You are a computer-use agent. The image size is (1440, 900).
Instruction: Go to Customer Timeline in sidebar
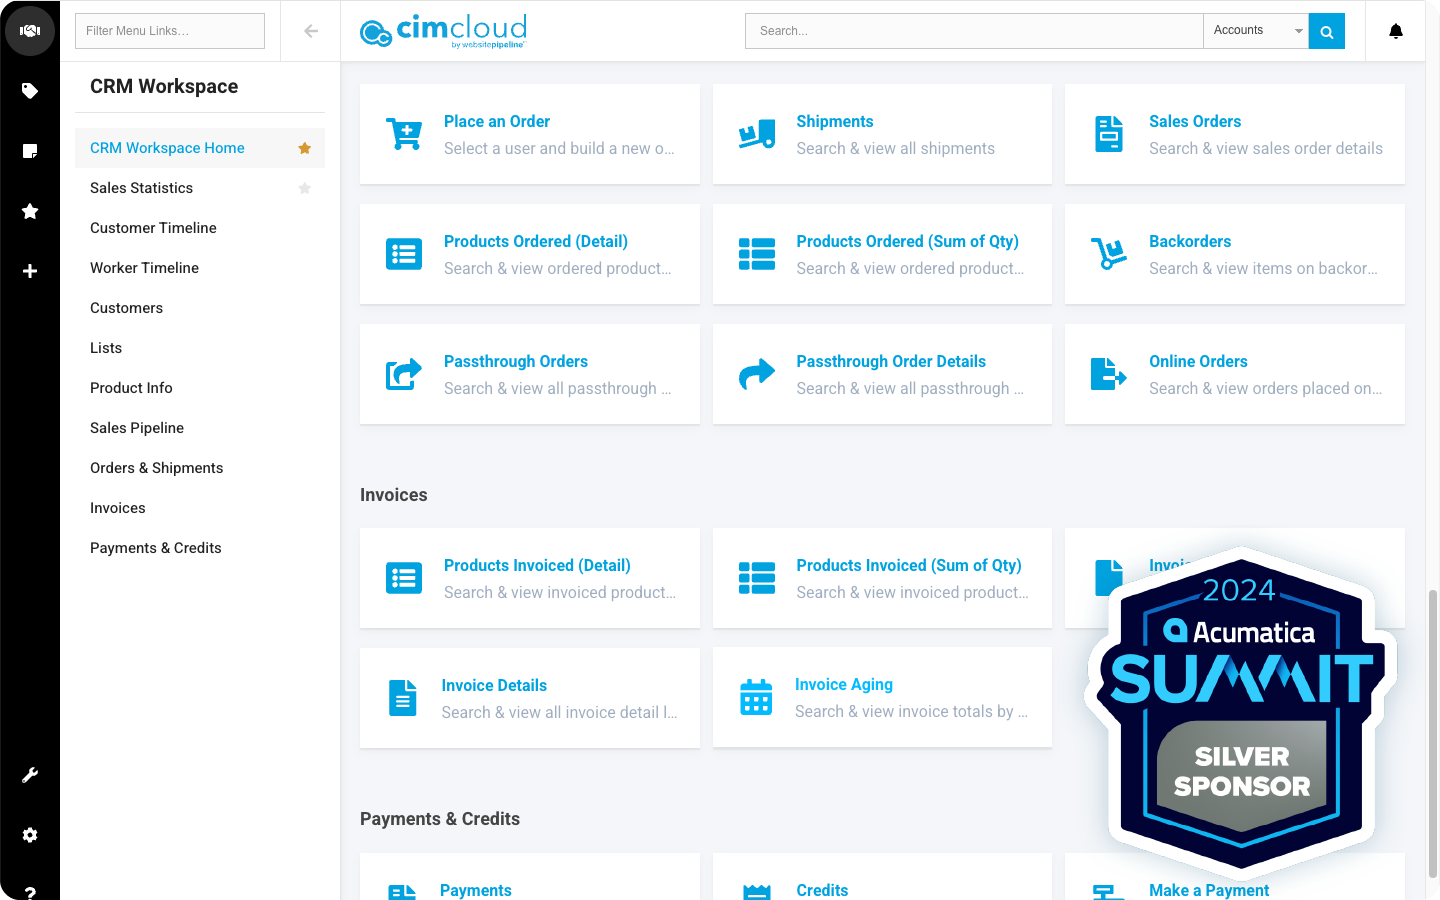pyautogui.click(x=153, y=228)
